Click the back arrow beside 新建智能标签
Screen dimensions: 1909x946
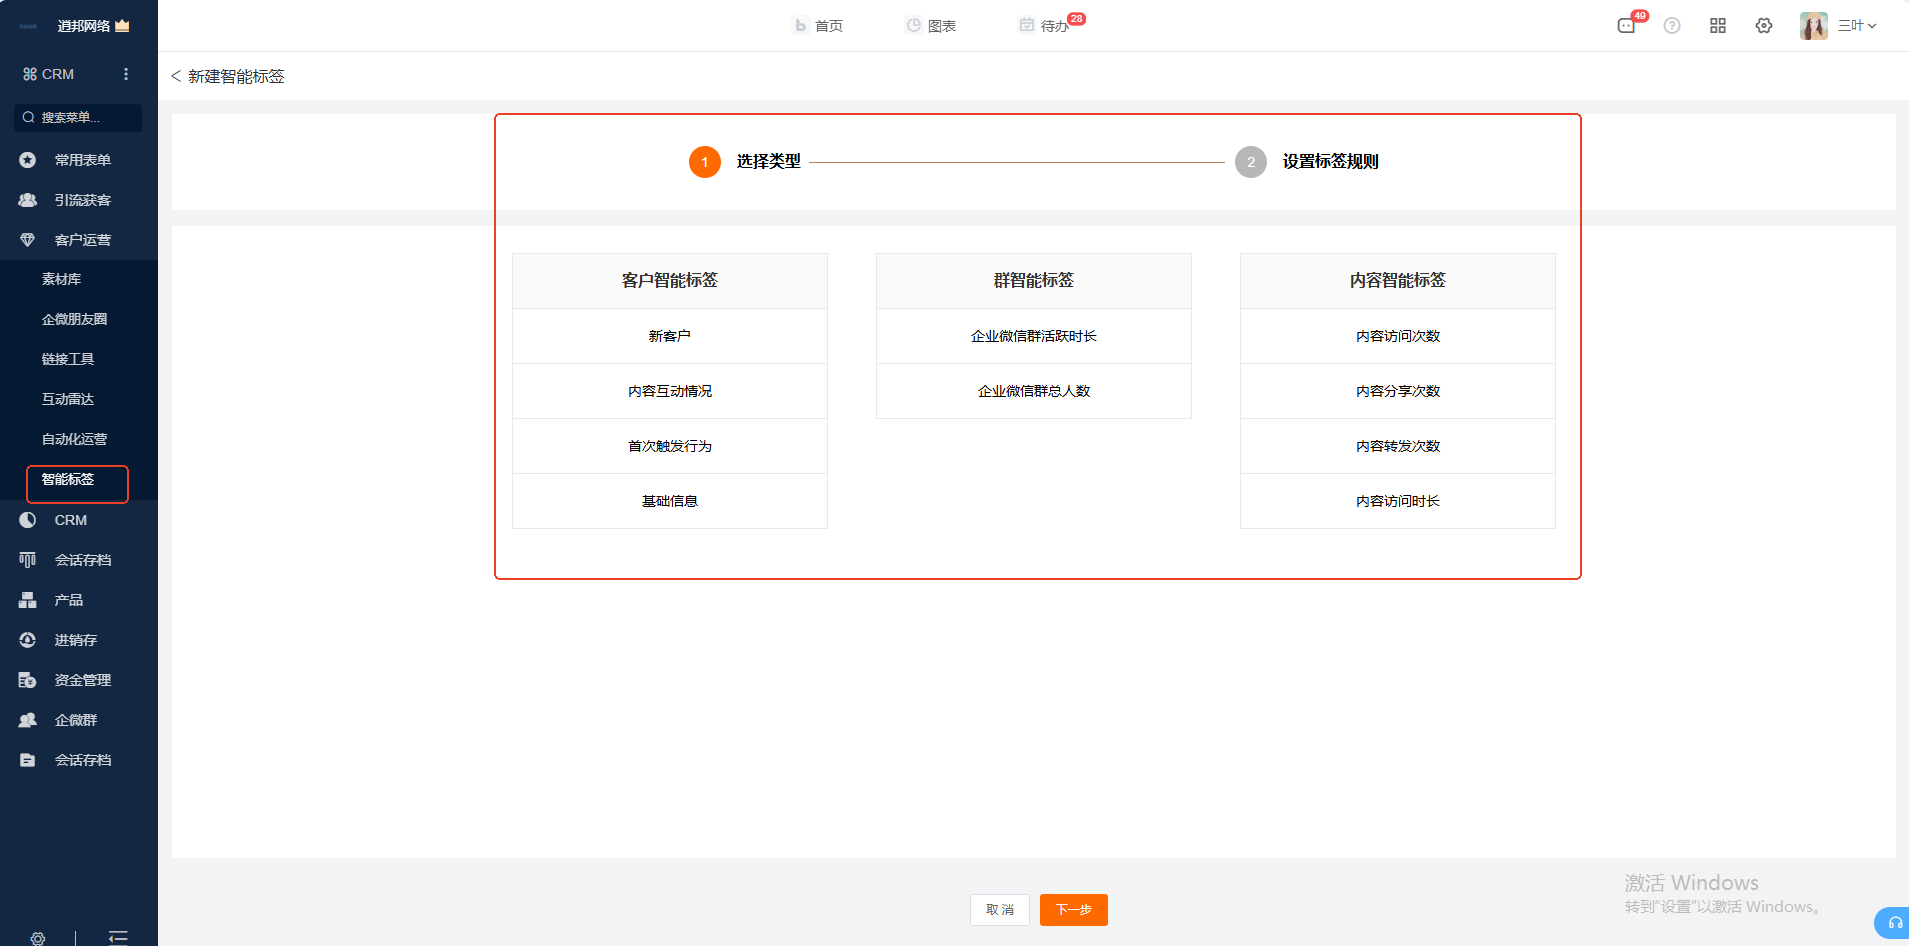click(176, 76)
